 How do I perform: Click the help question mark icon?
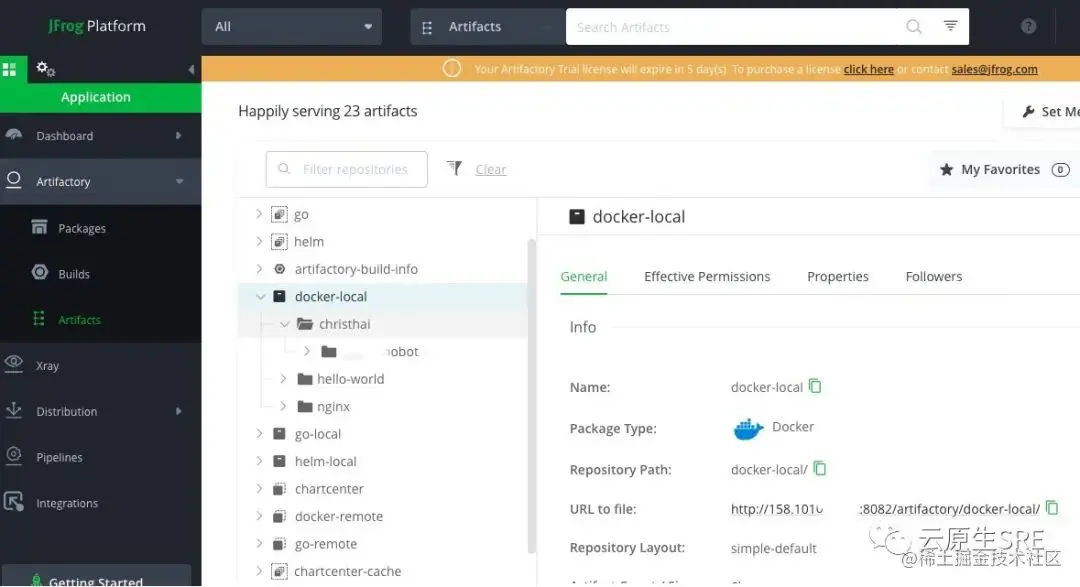1028,27
